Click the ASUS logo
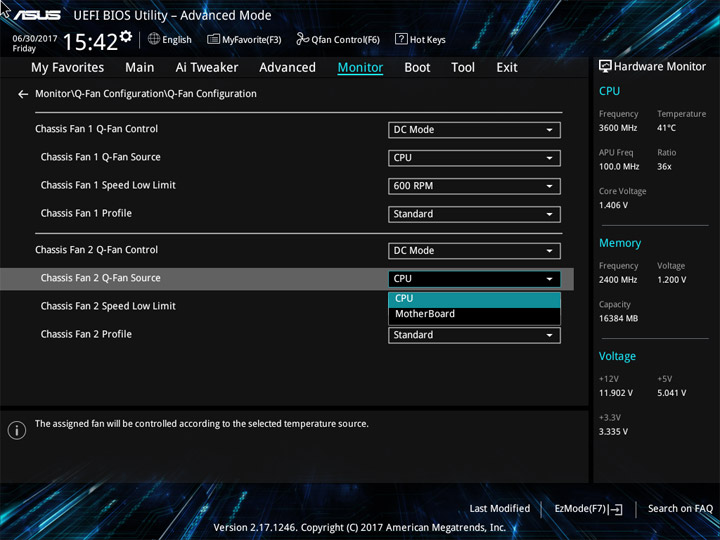The image size is (720, 540). 37,15
